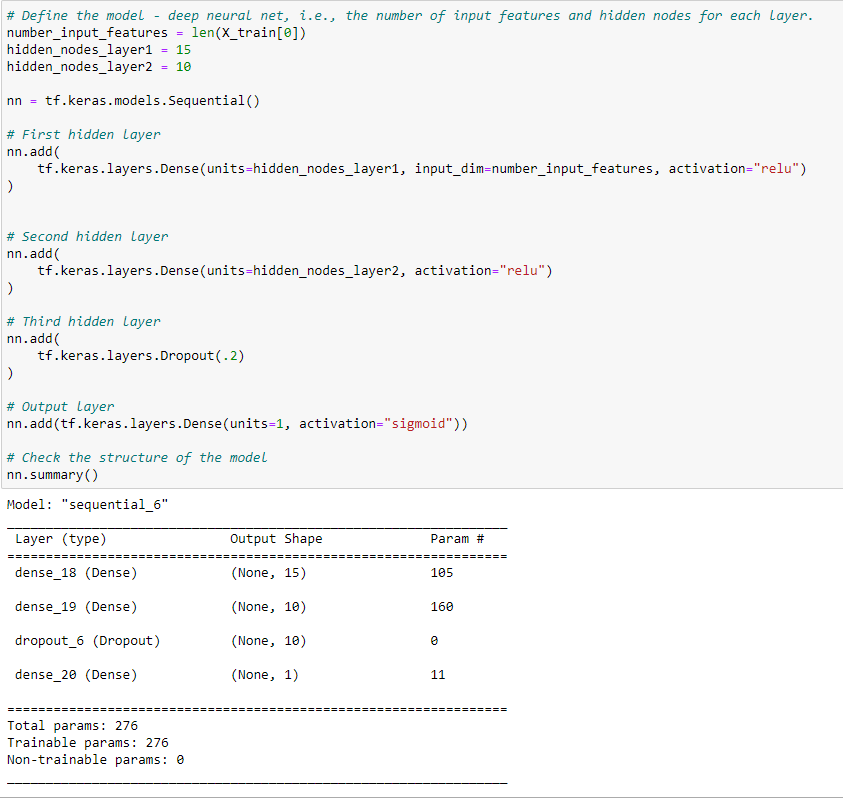Click the Check structure comment line

(x=135, y=457)
